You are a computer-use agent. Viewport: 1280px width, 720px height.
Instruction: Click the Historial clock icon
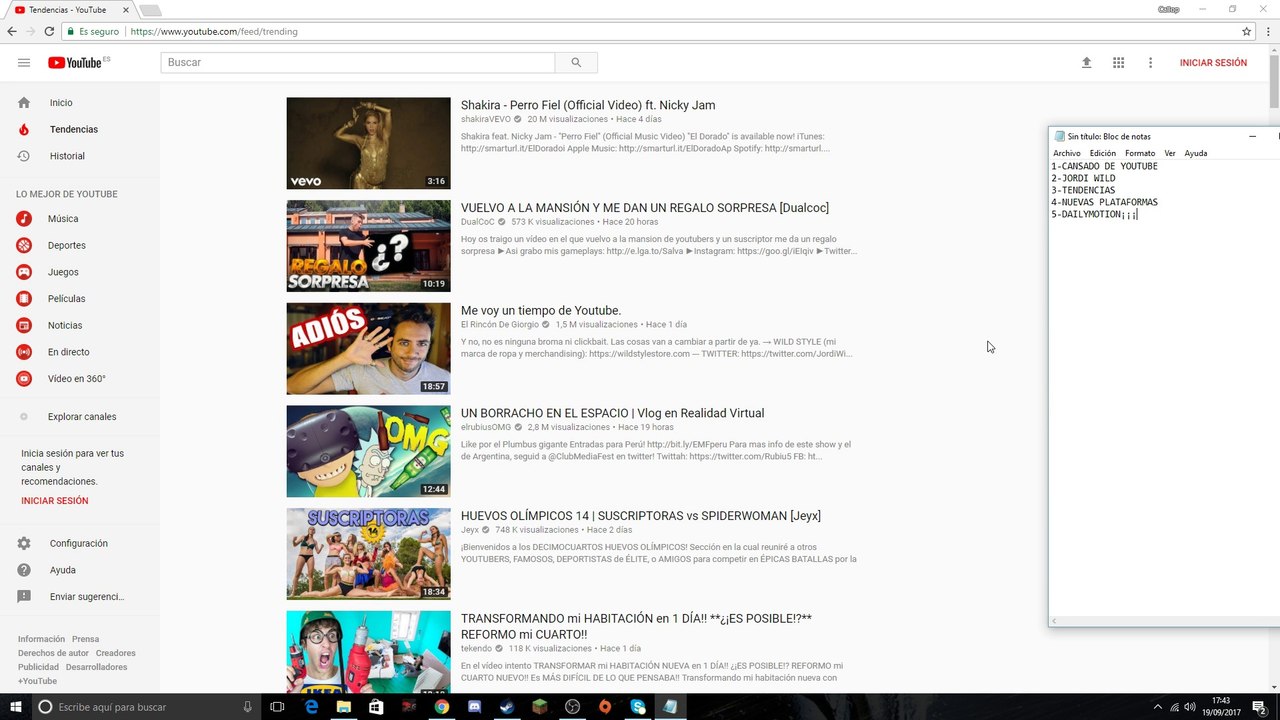point(24,156)
